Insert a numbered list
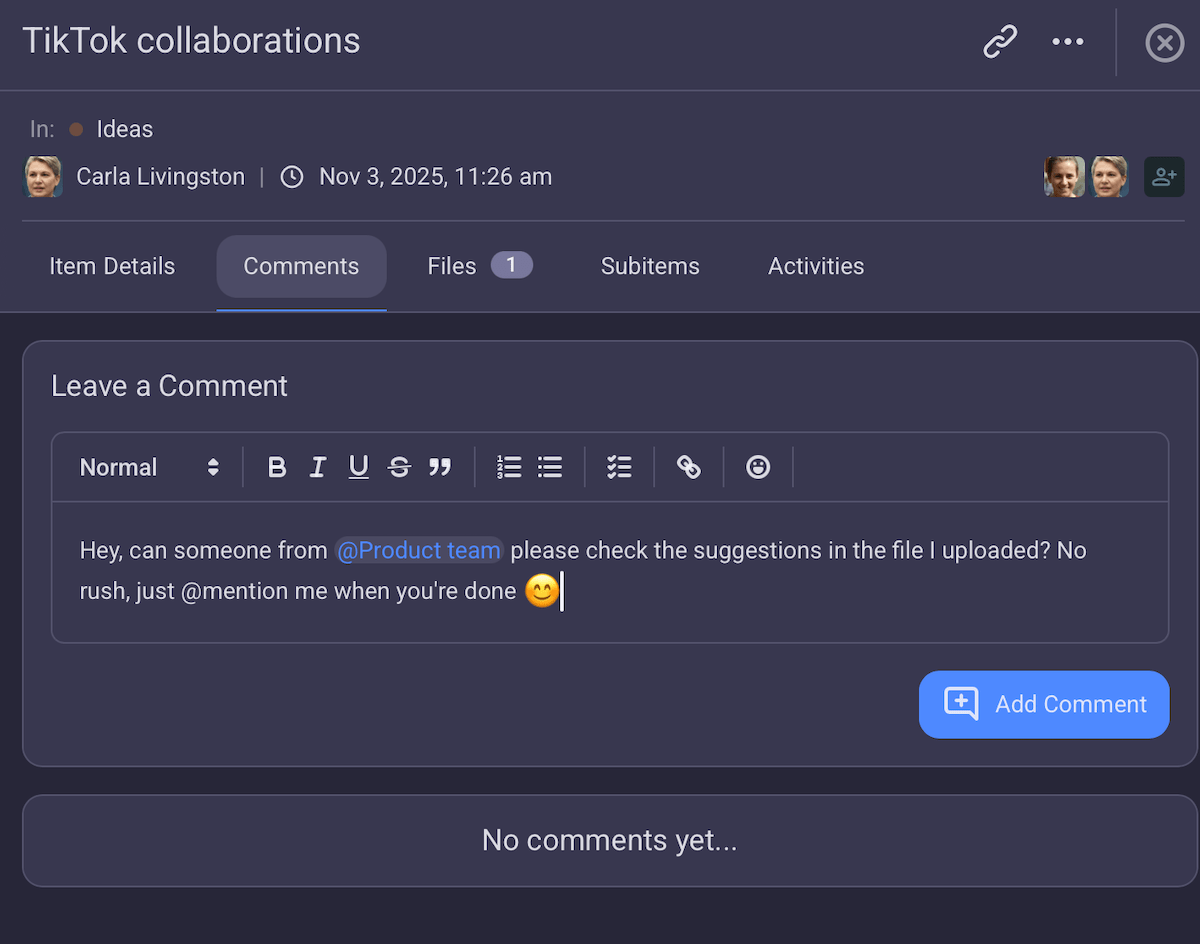 click(x=509, y=466)
